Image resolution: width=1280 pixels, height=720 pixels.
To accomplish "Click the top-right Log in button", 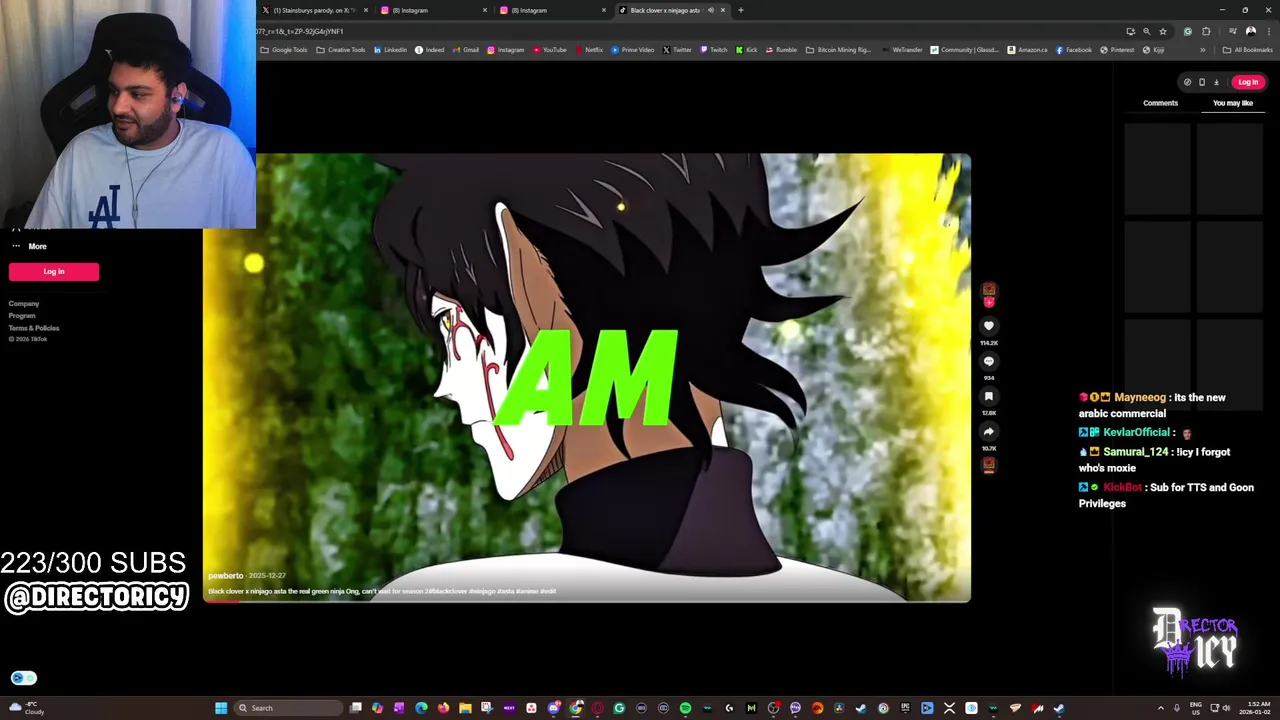I will (1247, 82).
